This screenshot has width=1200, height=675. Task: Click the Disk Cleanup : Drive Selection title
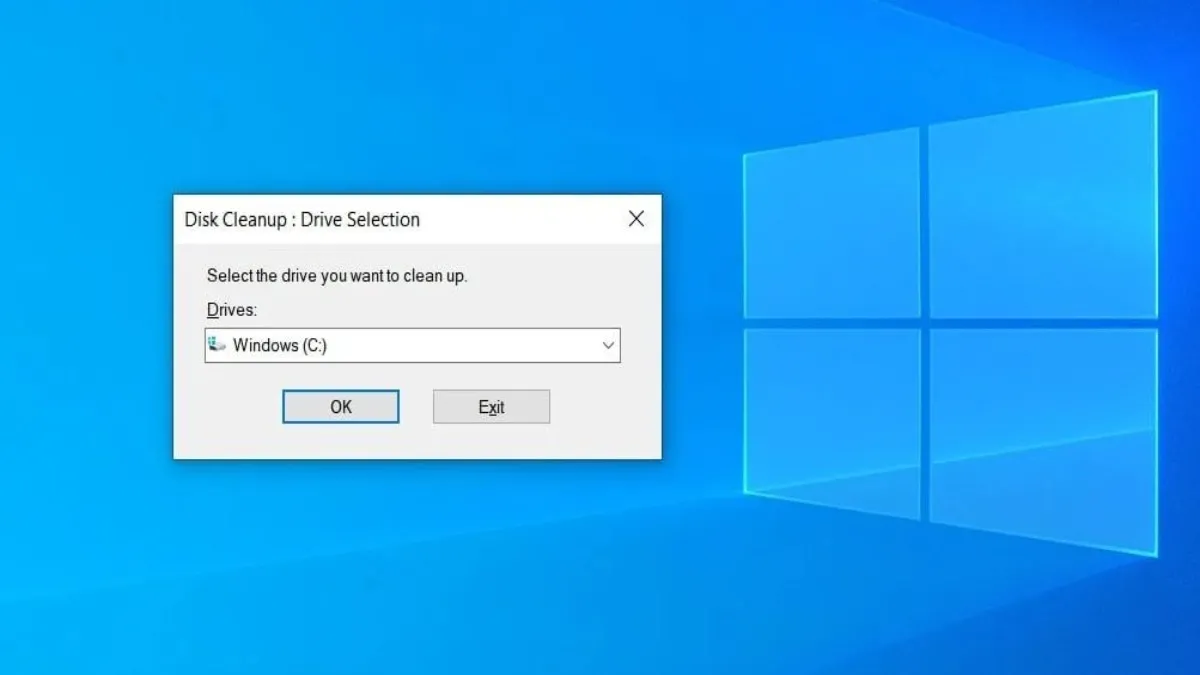point(302,220)
